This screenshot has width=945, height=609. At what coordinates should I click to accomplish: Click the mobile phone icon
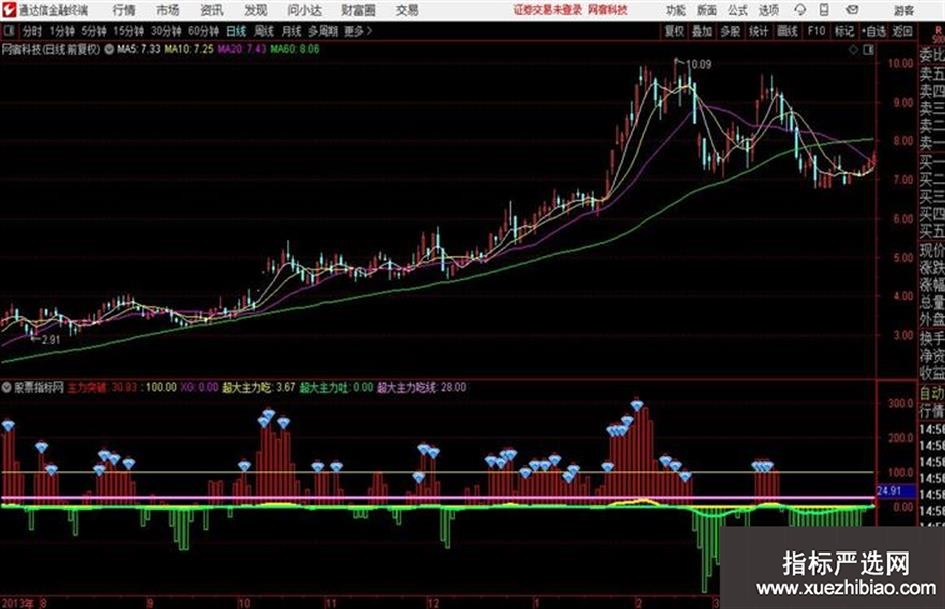[x=824, y=10]
